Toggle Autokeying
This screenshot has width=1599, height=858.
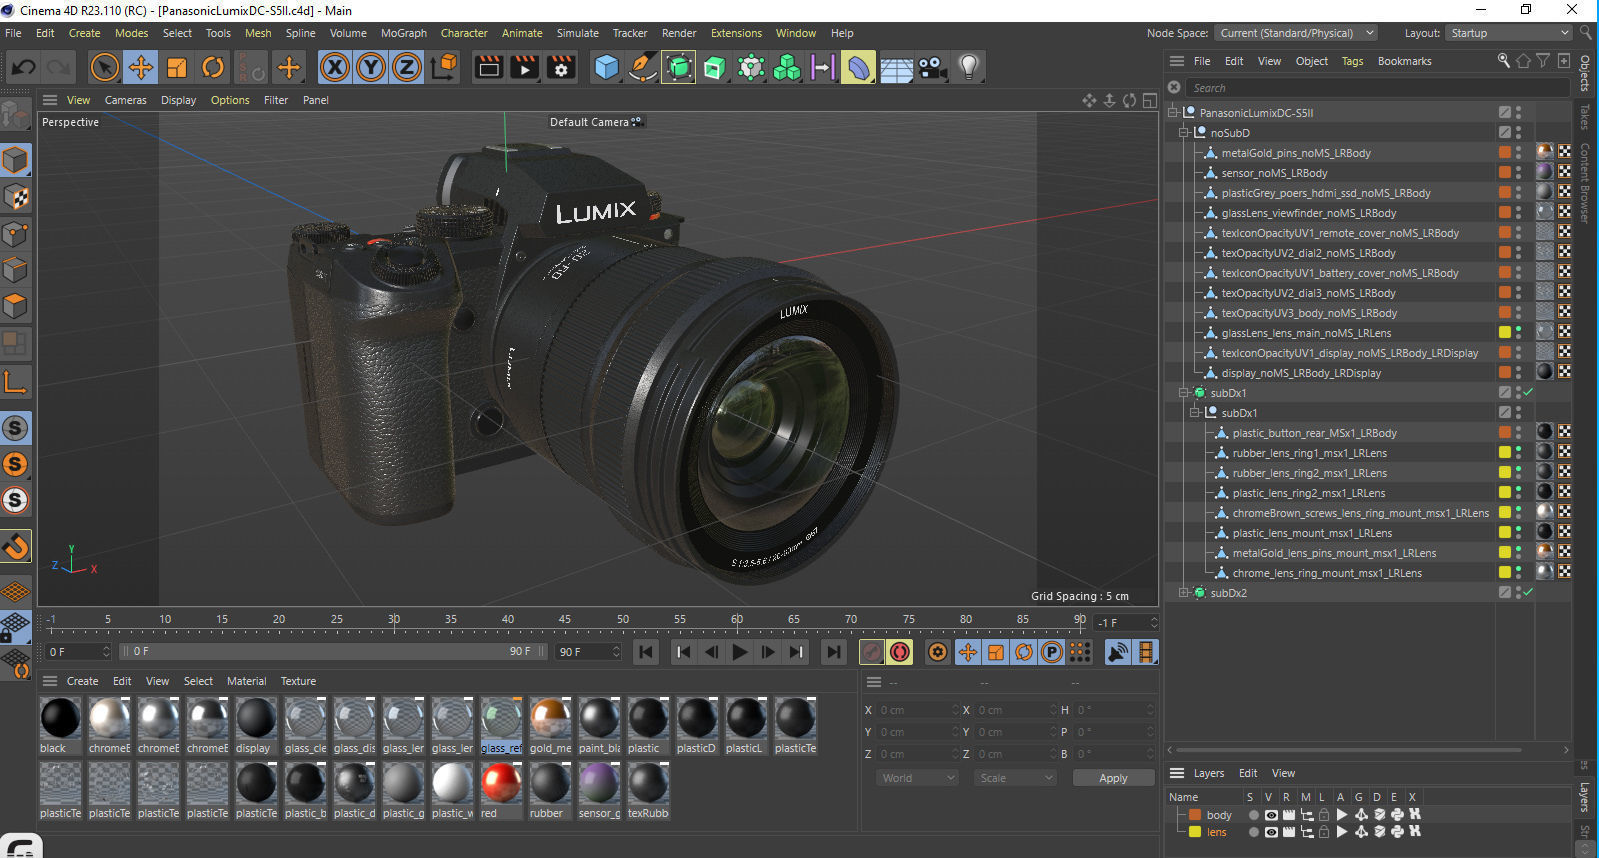click(900, 652)
